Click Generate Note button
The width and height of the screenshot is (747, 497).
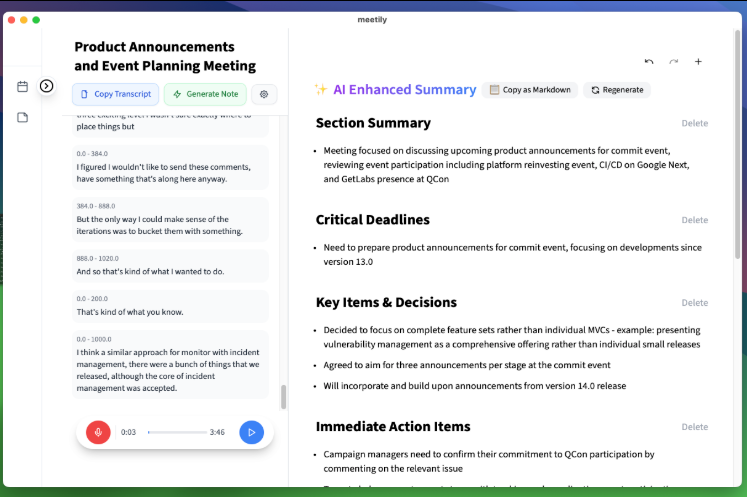point(205,94)
